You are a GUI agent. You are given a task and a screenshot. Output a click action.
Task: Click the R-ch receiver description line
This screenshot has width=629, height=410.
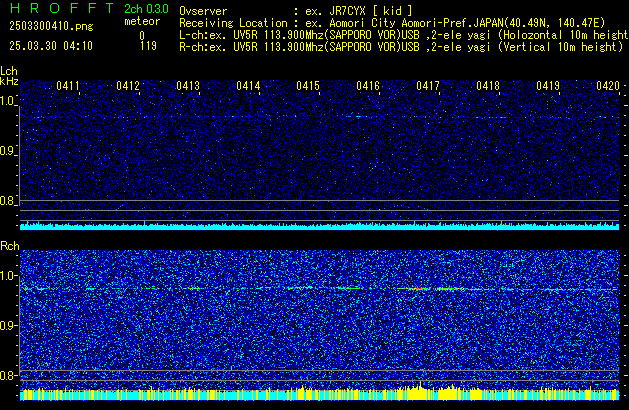point(401,47)
